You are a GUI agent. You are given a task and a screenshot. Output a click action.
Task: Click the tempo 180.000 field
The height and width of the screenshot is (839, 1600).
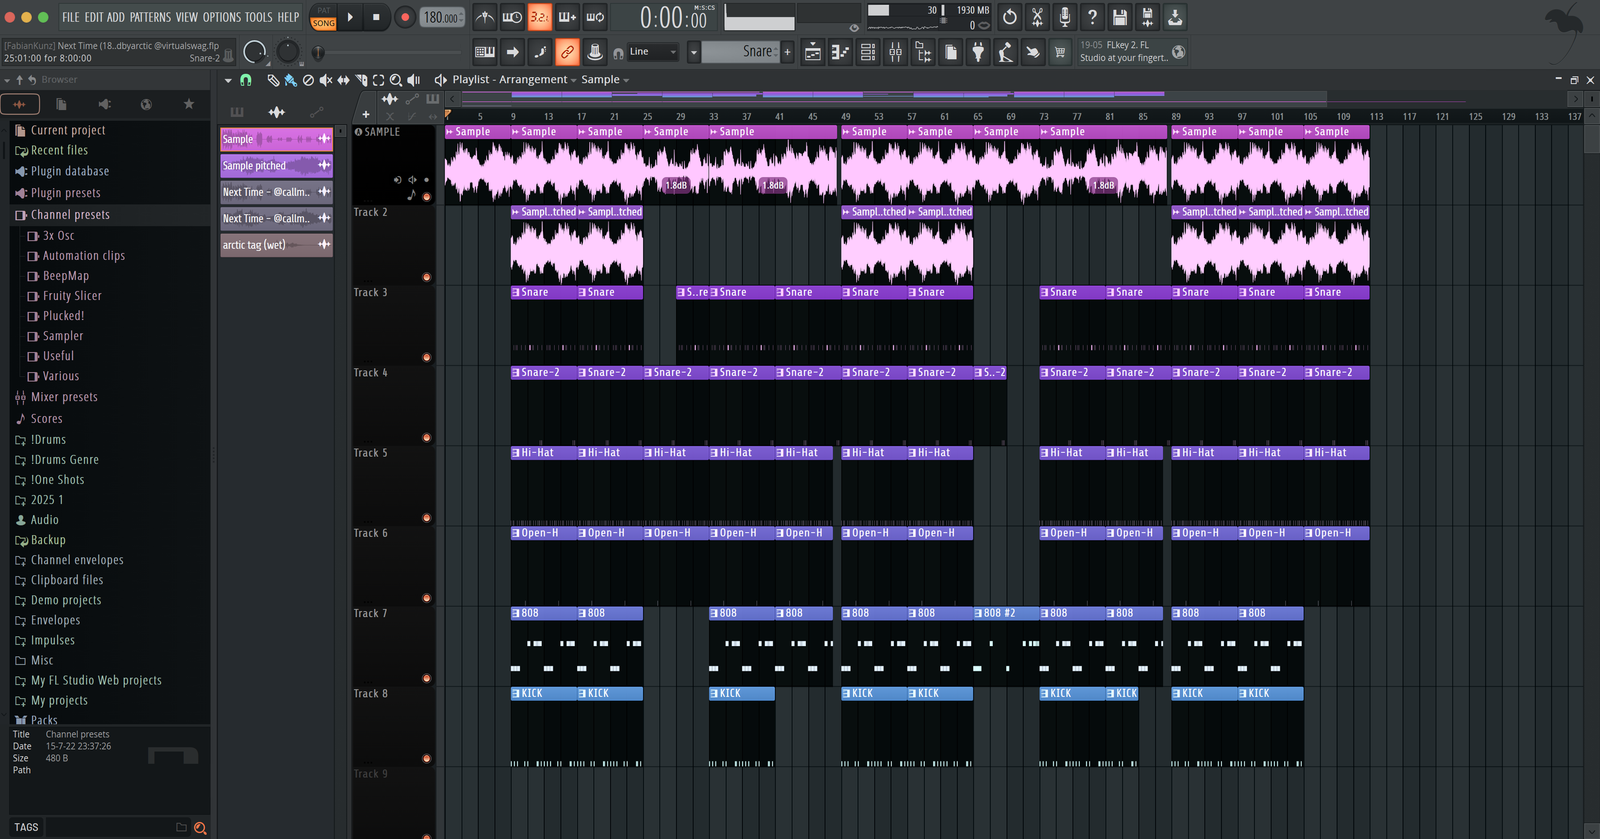[442, 17]
